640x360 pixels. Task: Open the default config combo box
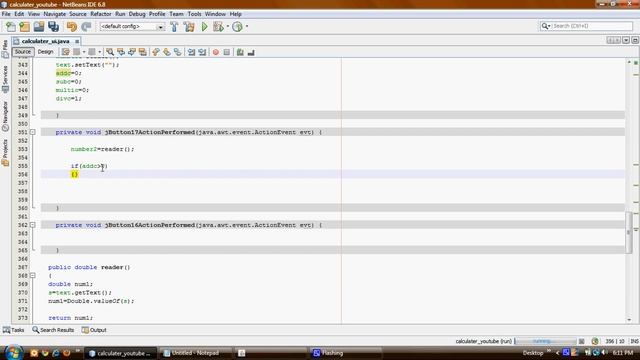click(x=132, y=27)
